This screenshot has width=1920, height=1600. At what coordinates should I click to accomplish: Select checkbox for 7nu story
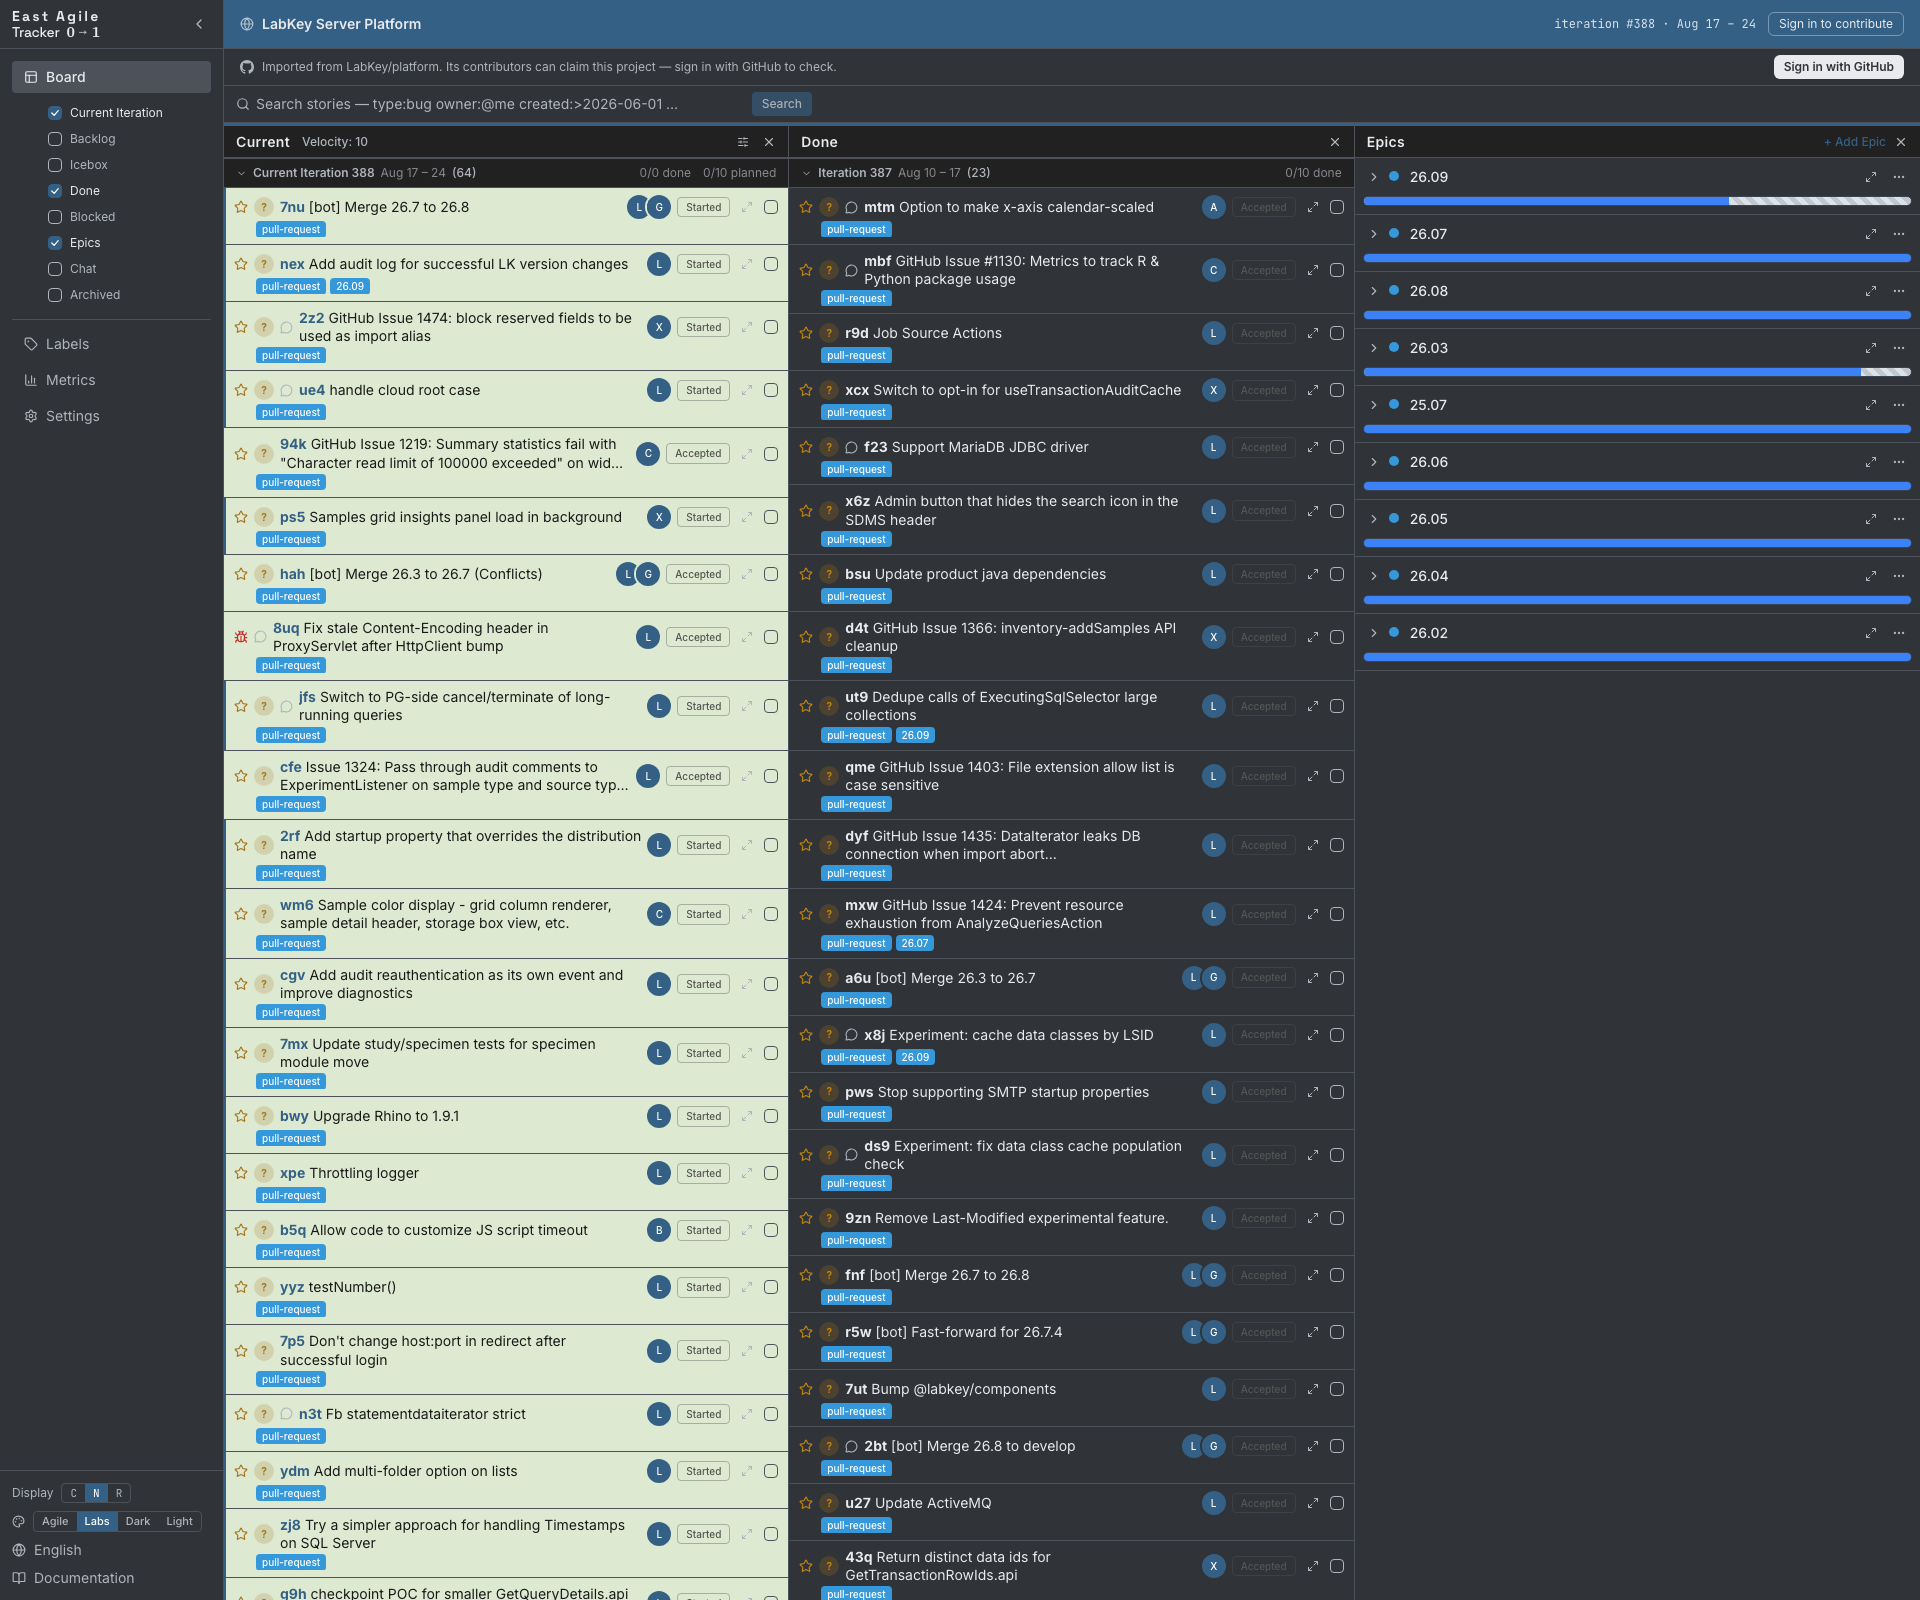coord(771,207)
